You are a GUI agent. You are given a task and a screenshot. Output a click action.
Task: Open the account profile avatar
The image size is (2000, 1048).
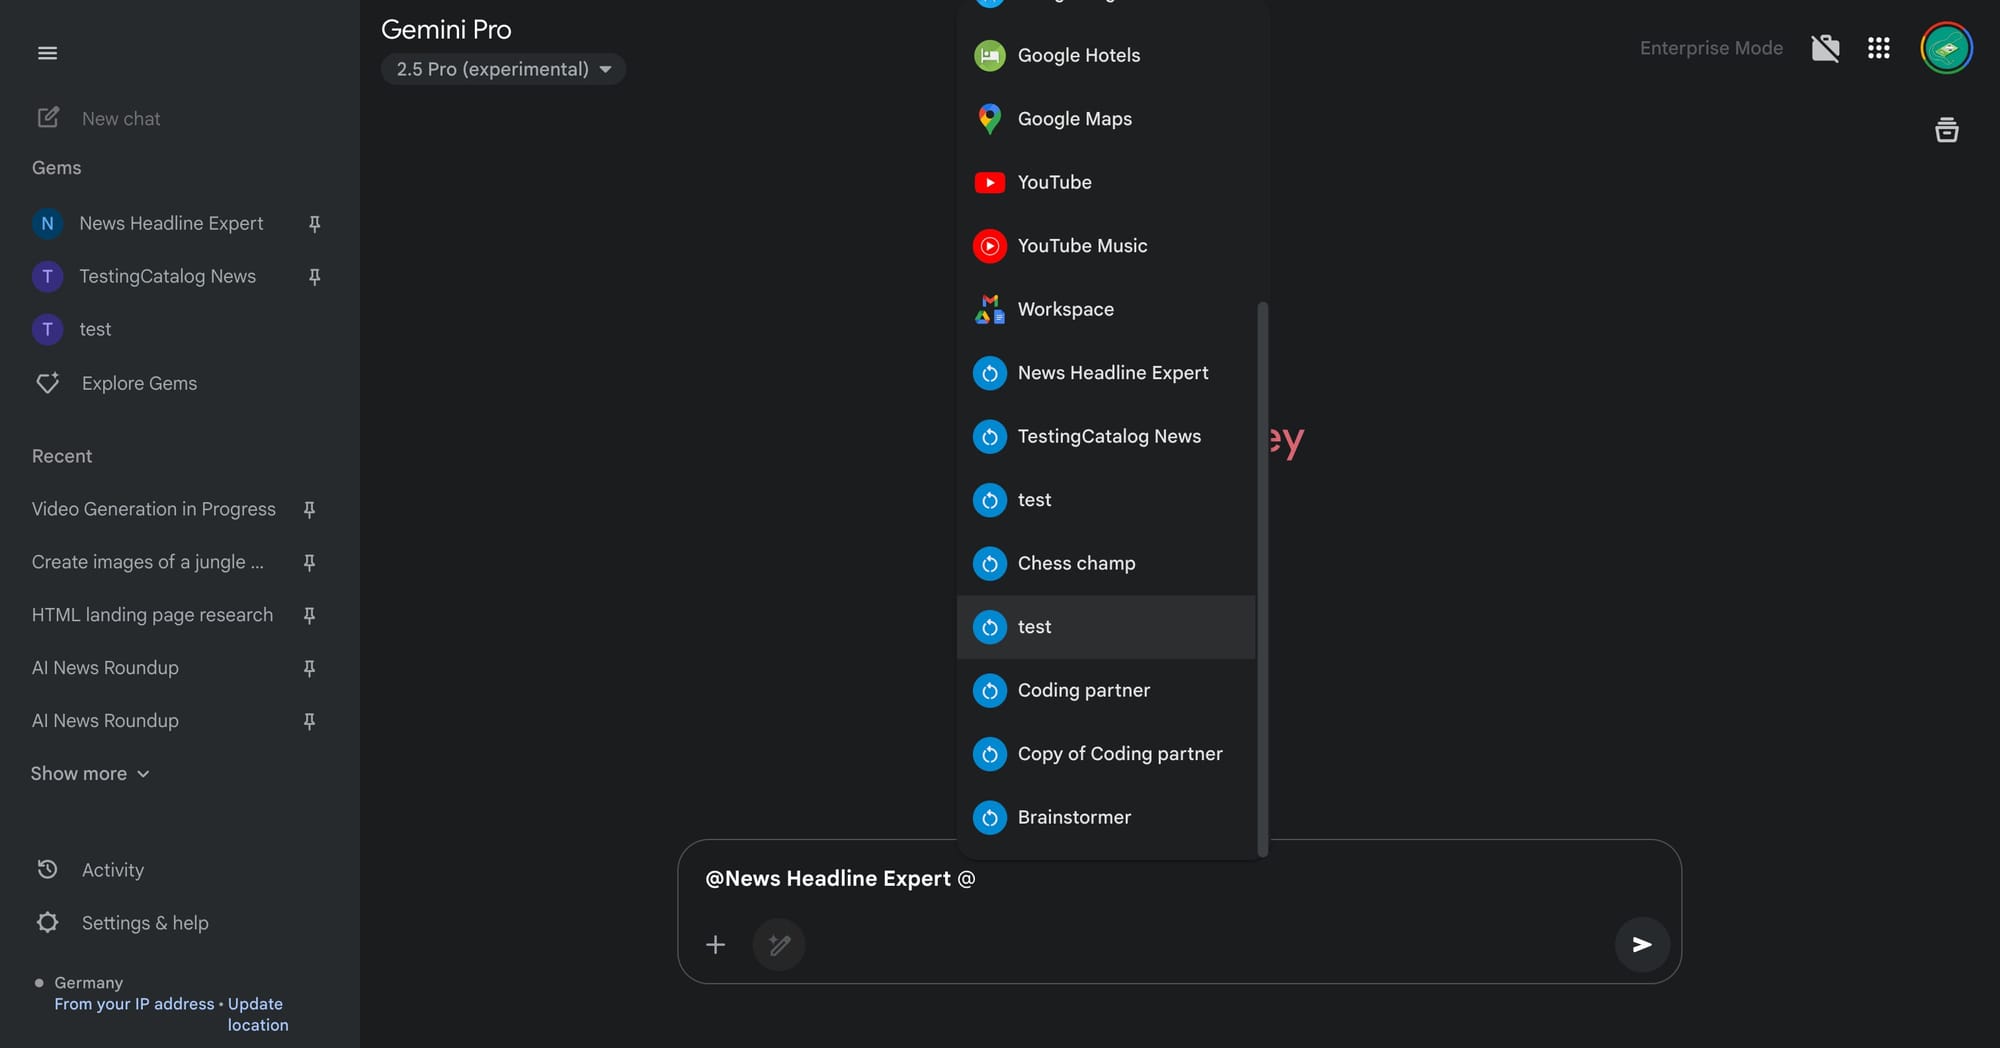(x=1946, y=48)
